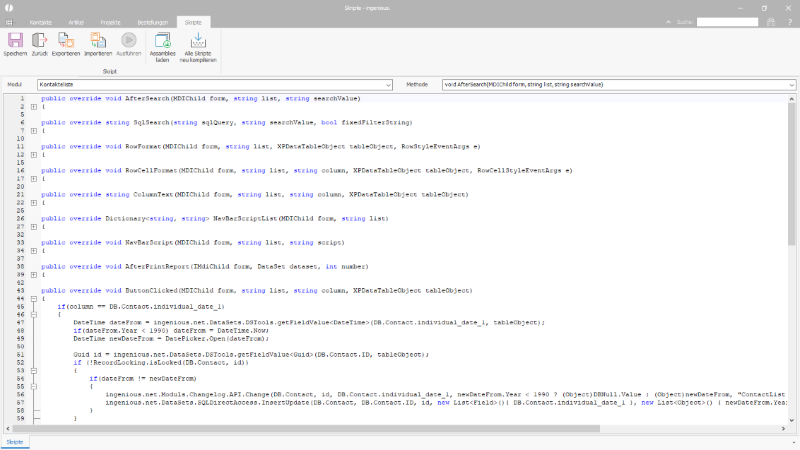Select the Skripte tab at bottom

(x=15, y=442)
